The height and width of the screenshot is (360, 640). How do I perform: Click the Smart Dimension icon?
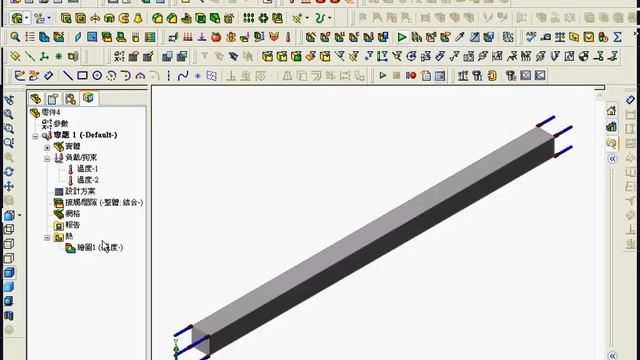pos(49,76)
